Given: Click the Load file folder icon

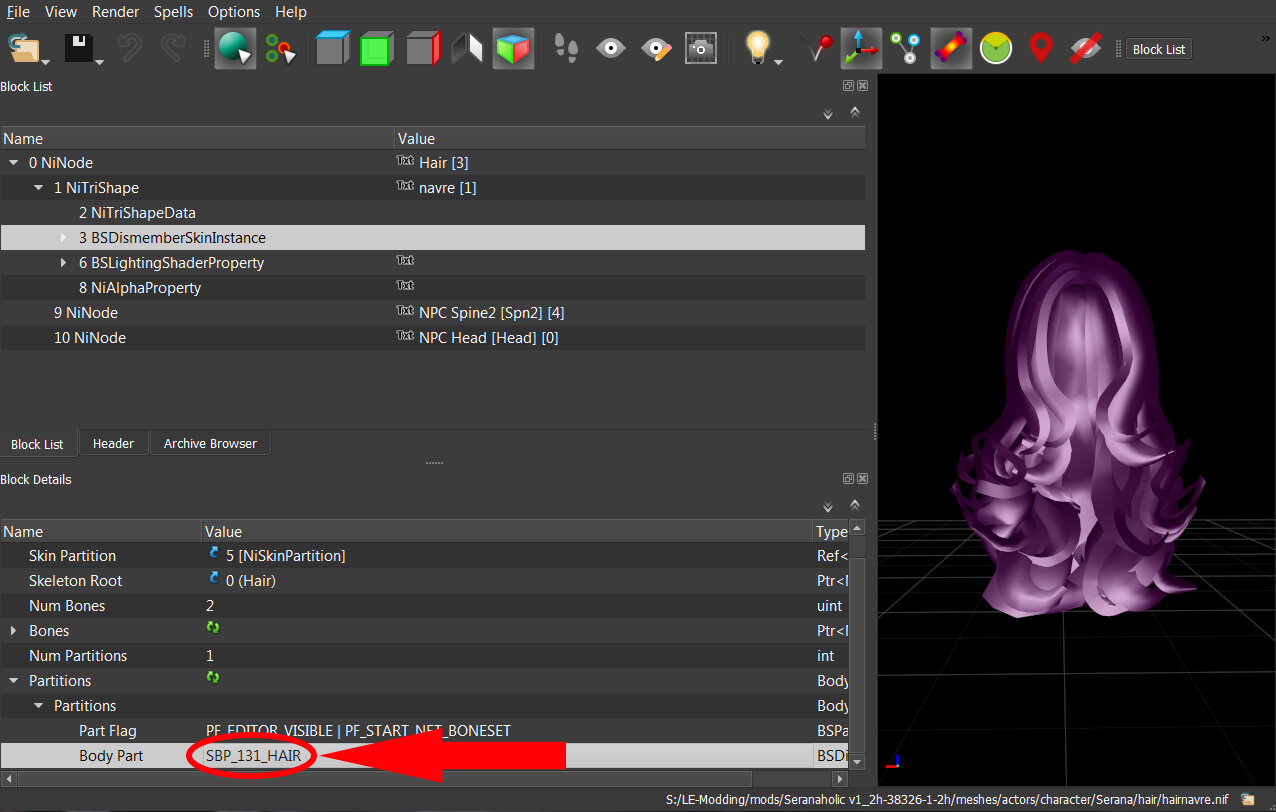Looking at the screenshot, I should [x=24, y=48].
